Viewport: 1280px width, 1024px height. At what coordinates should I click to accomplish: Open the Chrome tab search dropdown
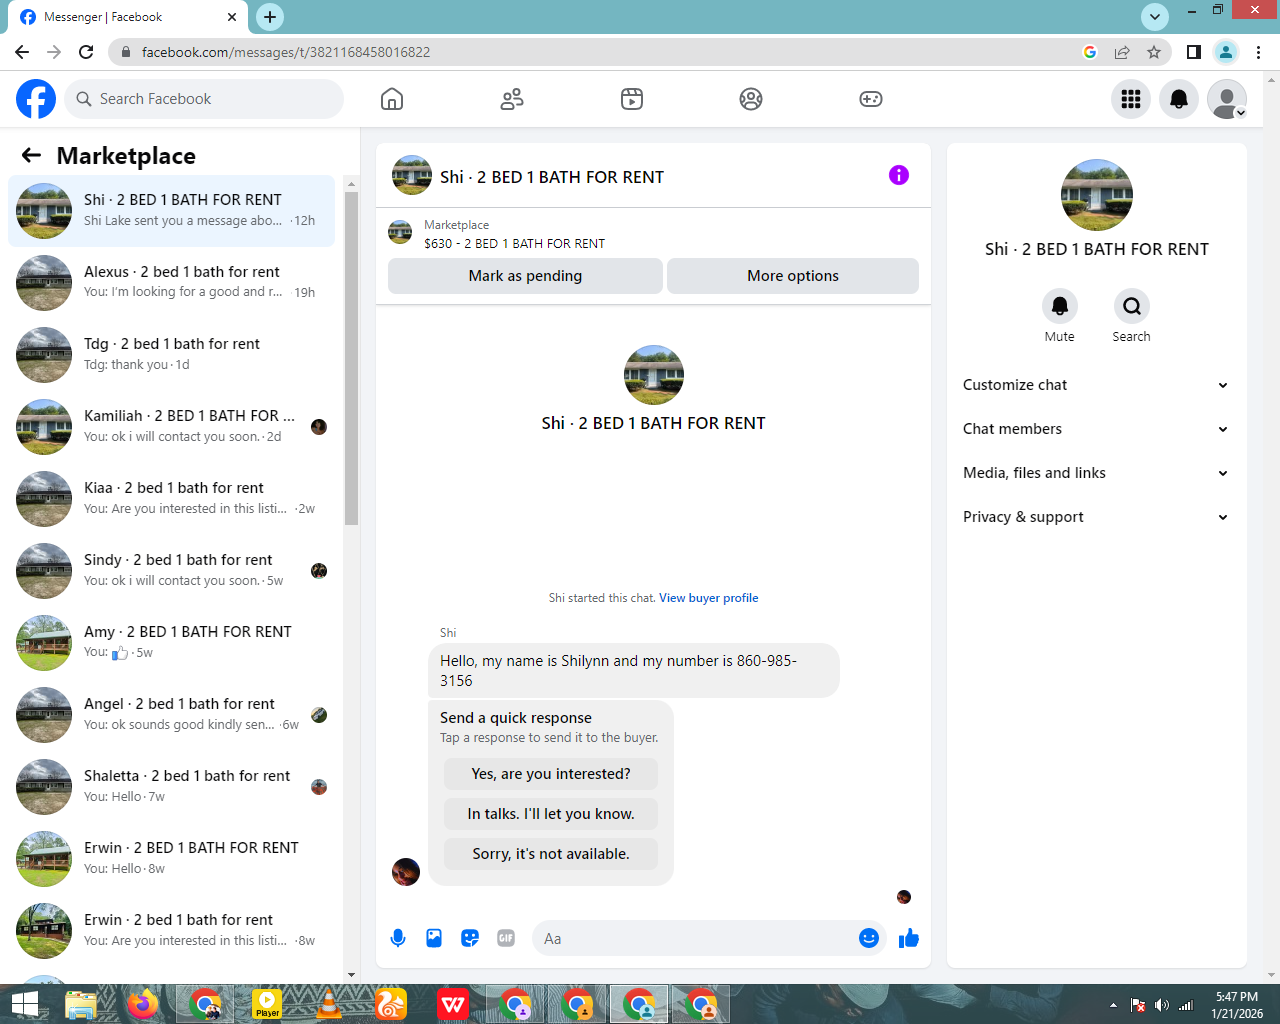click(1155, 17)
